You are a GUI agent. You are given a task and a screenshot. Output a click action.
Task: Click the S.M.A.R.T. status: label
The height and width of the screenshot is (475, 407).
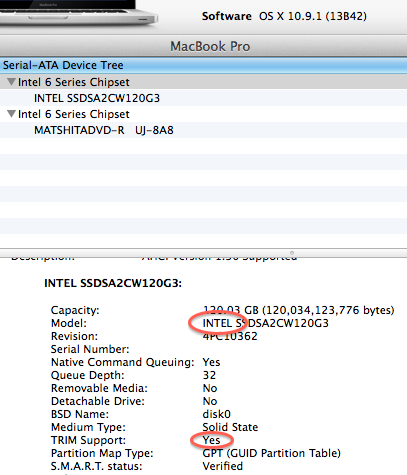pyautogui.click(x=97, y=466)
